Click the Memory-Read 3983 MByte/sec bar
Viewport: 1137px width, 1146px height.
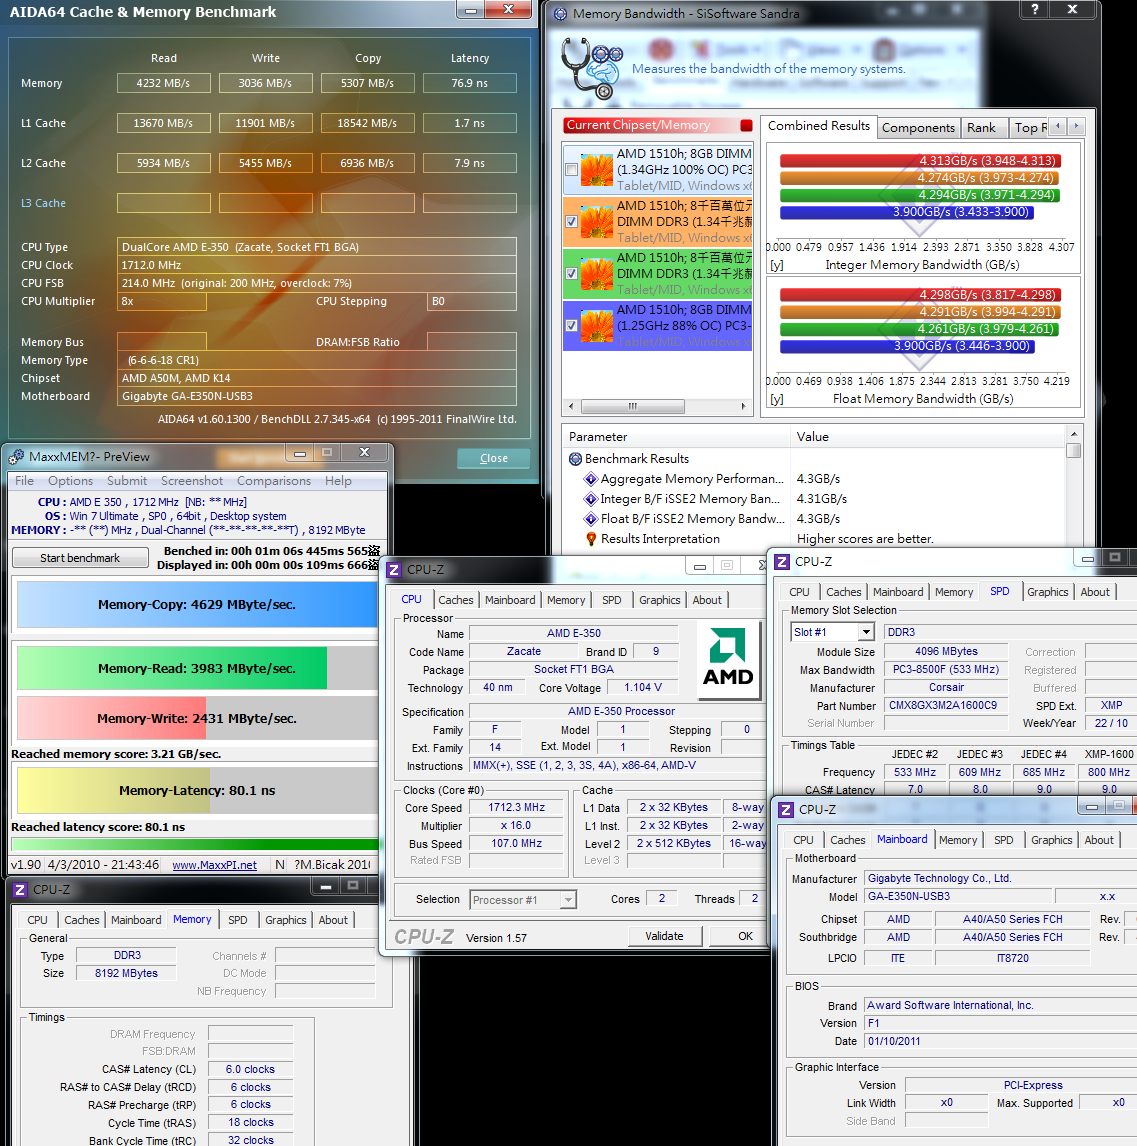coord(197,668)
